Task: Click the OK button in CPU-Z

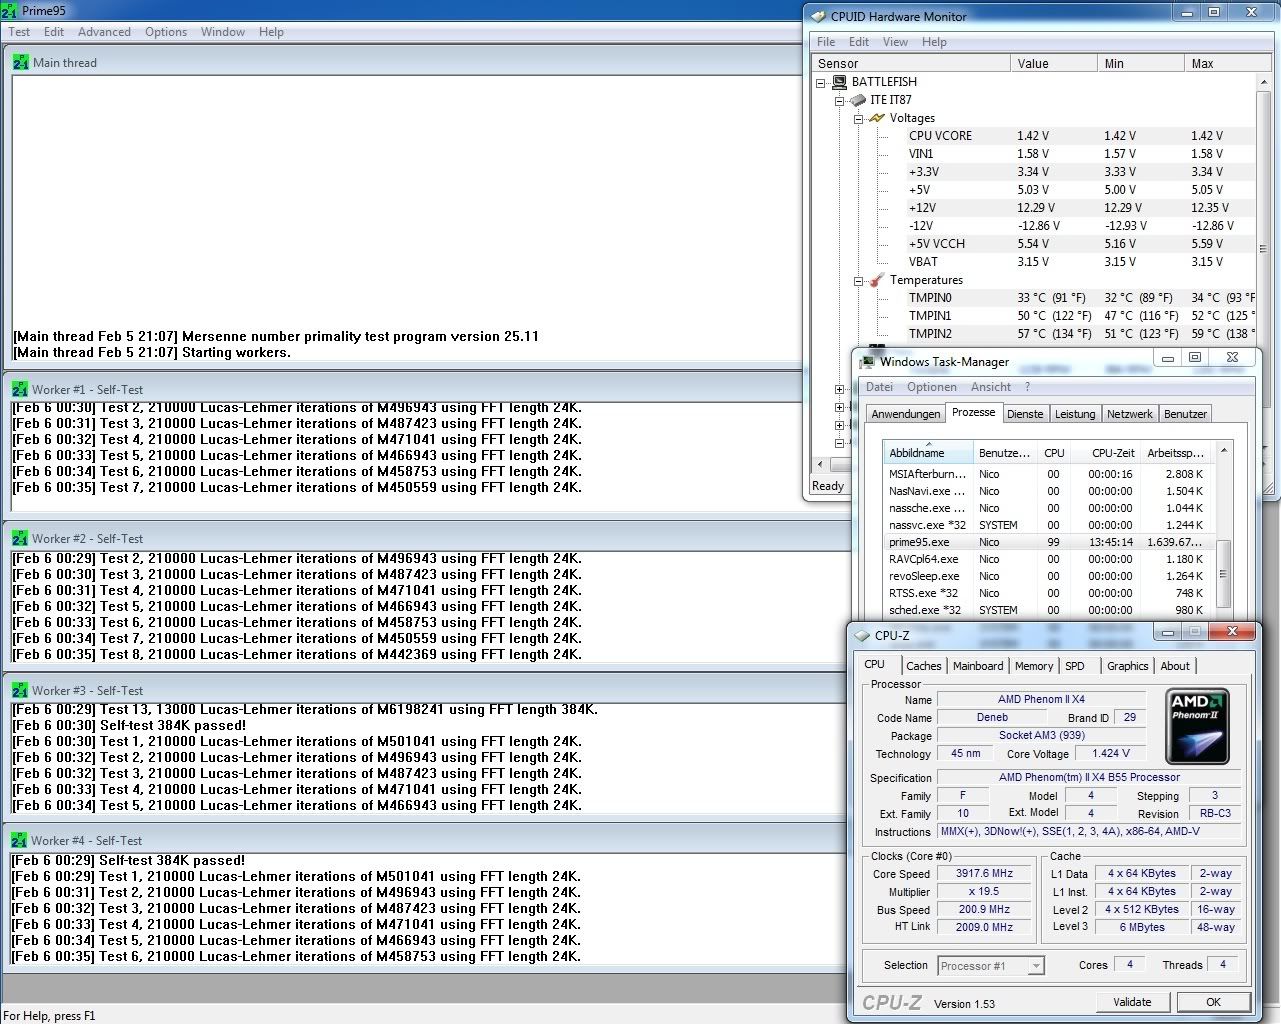Action: (x=1213, y=1002)
